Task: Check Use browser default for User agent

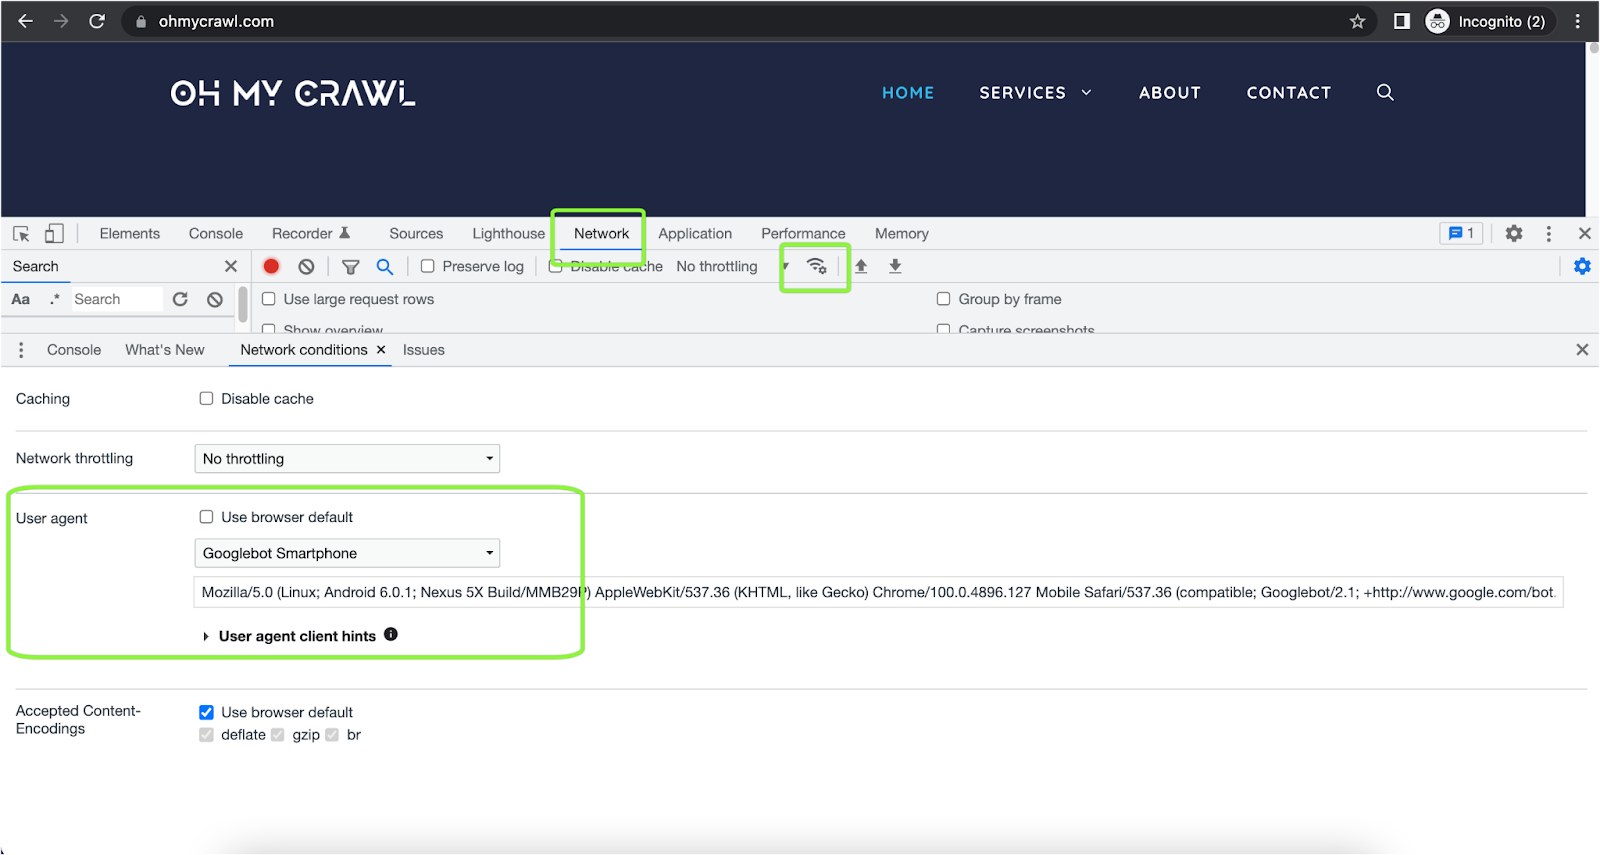Action: click(x=207, y=517)
